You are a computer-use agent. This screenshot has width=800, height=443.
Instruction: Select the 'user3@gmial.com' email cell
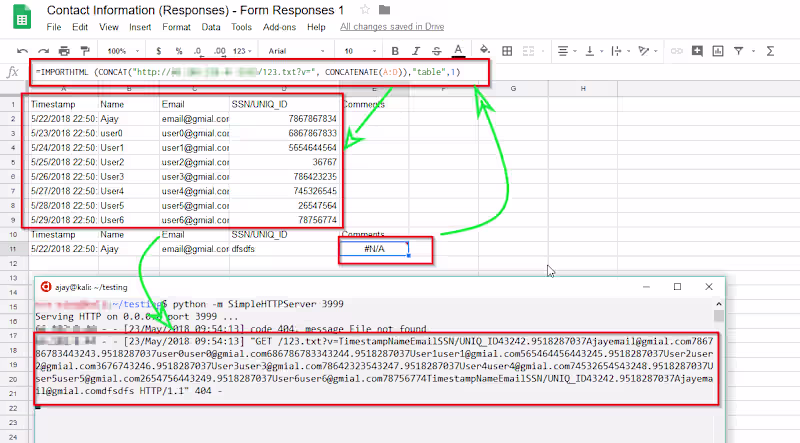(x=194, y=177)
